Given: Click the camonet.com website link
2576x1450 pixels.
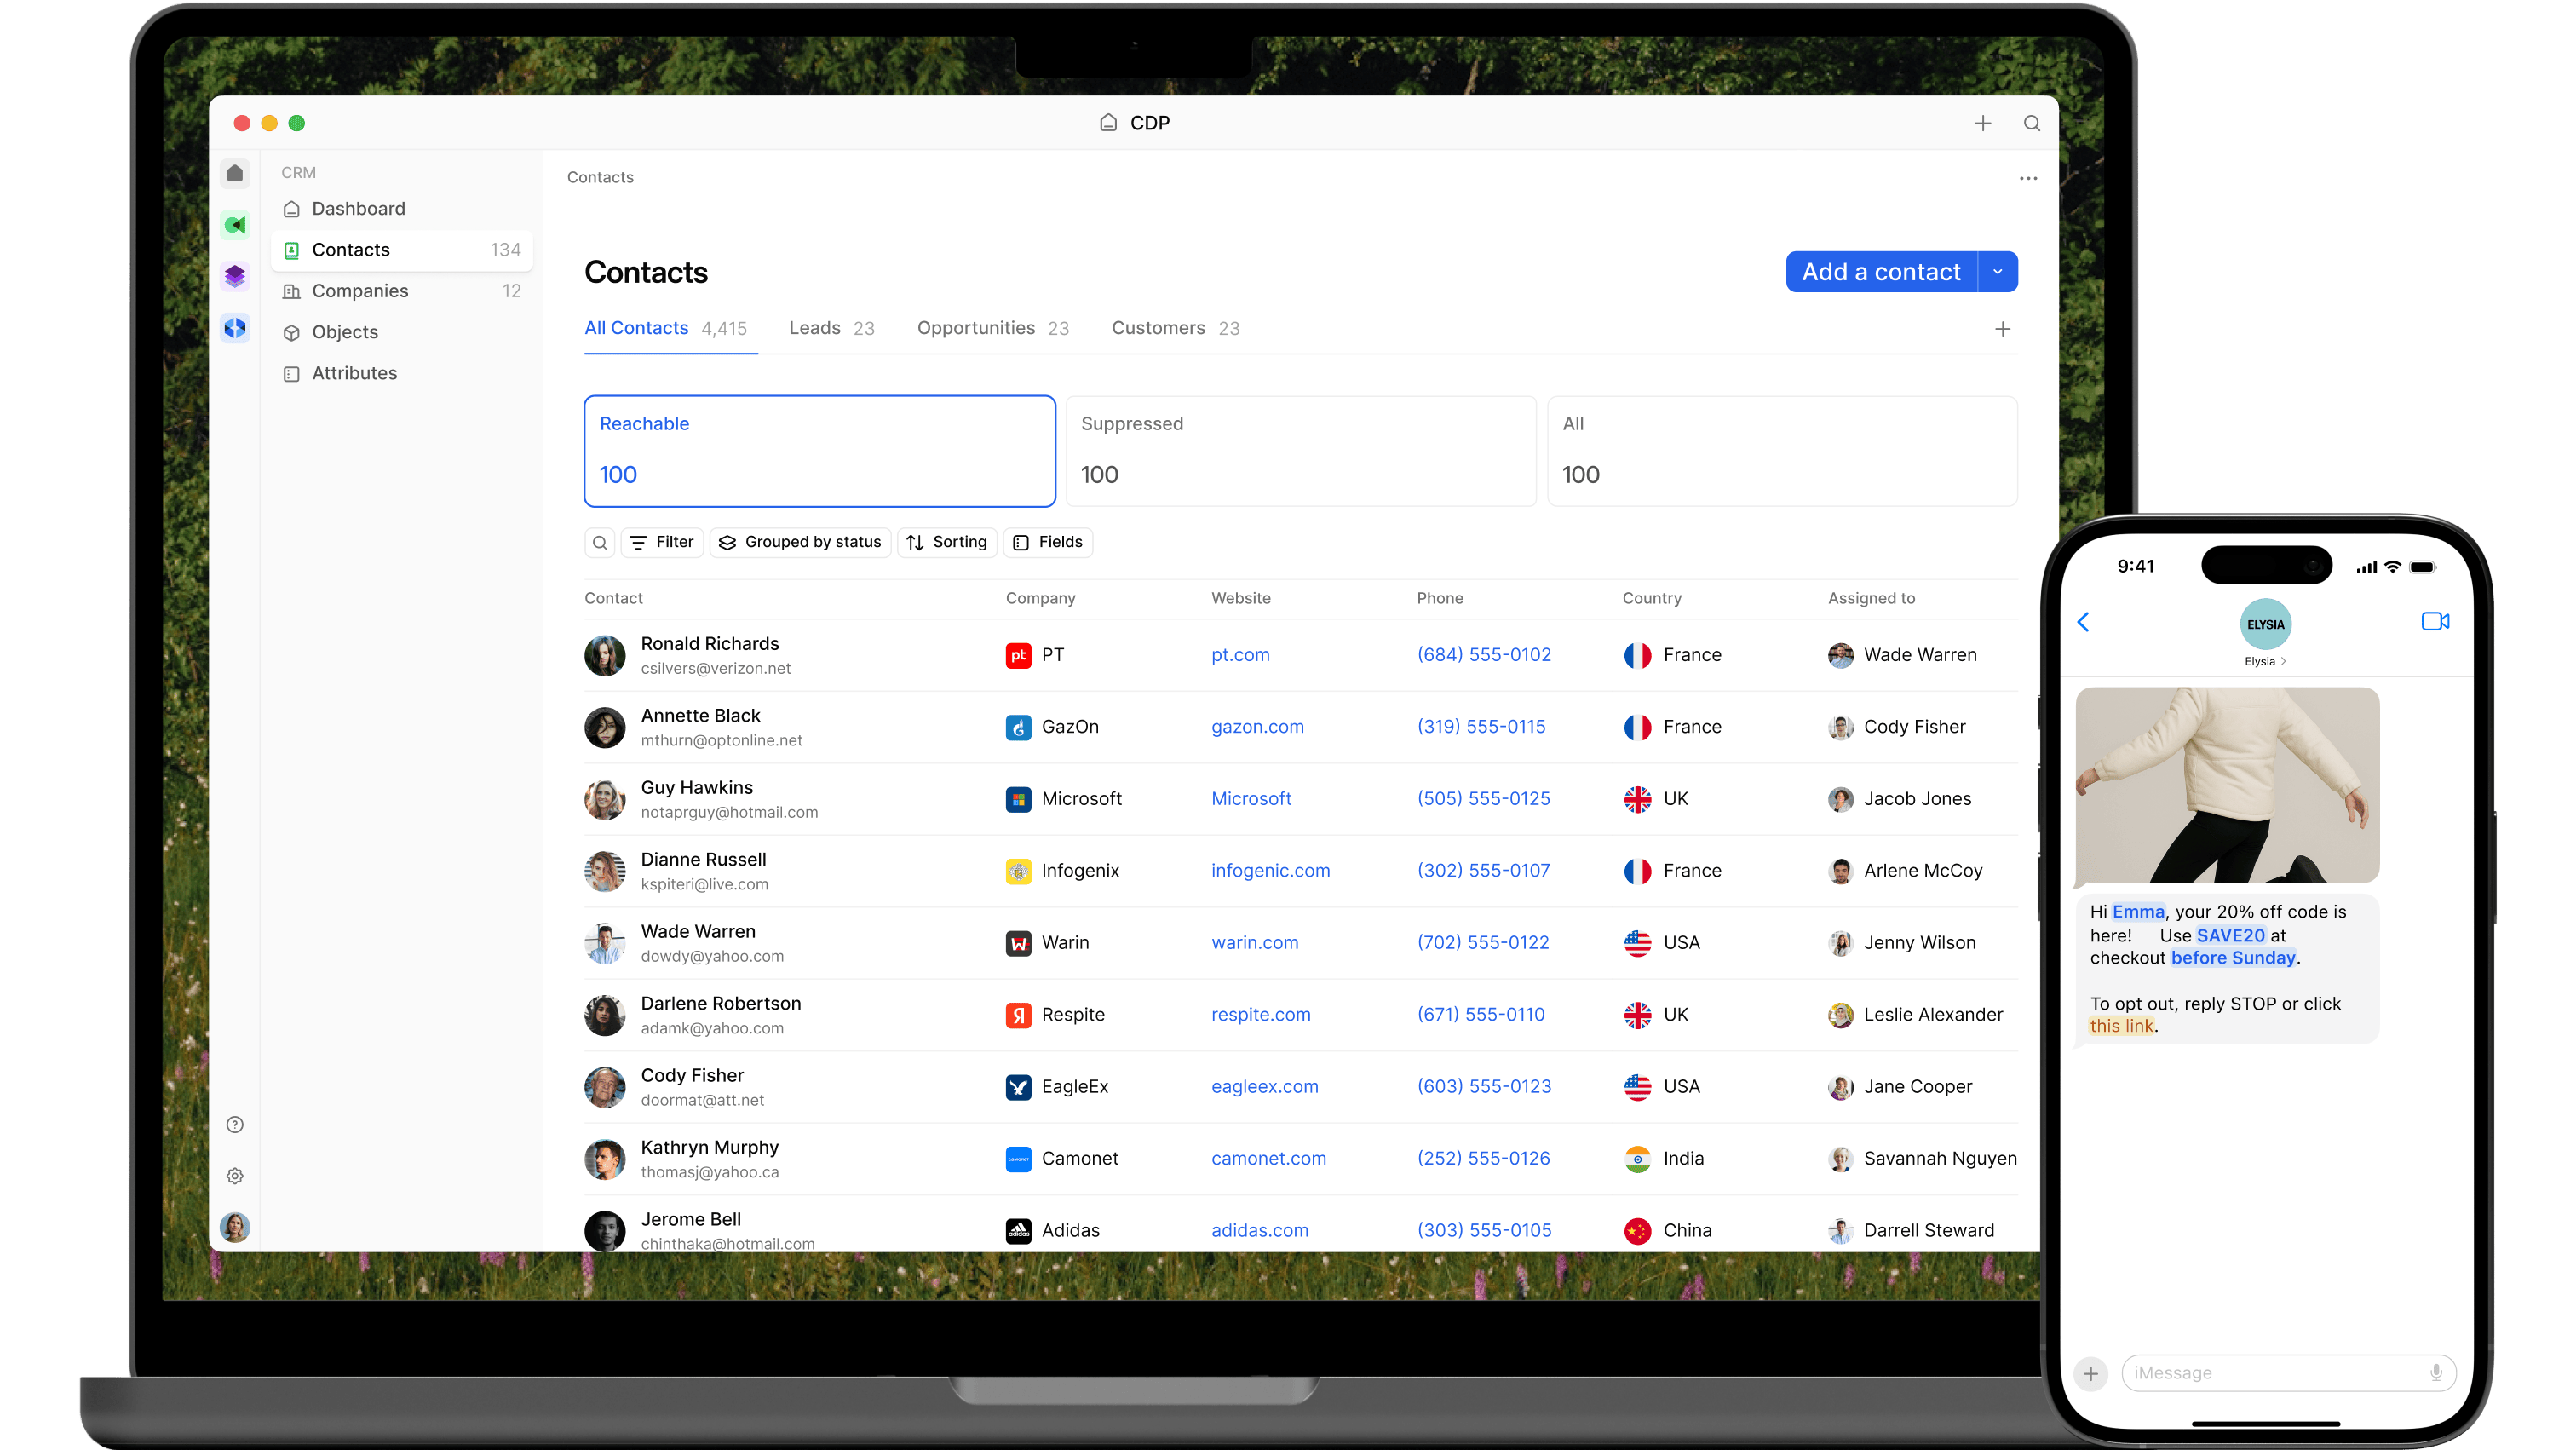Looking at the screenshot, I should click(x=1268, y=1159).
